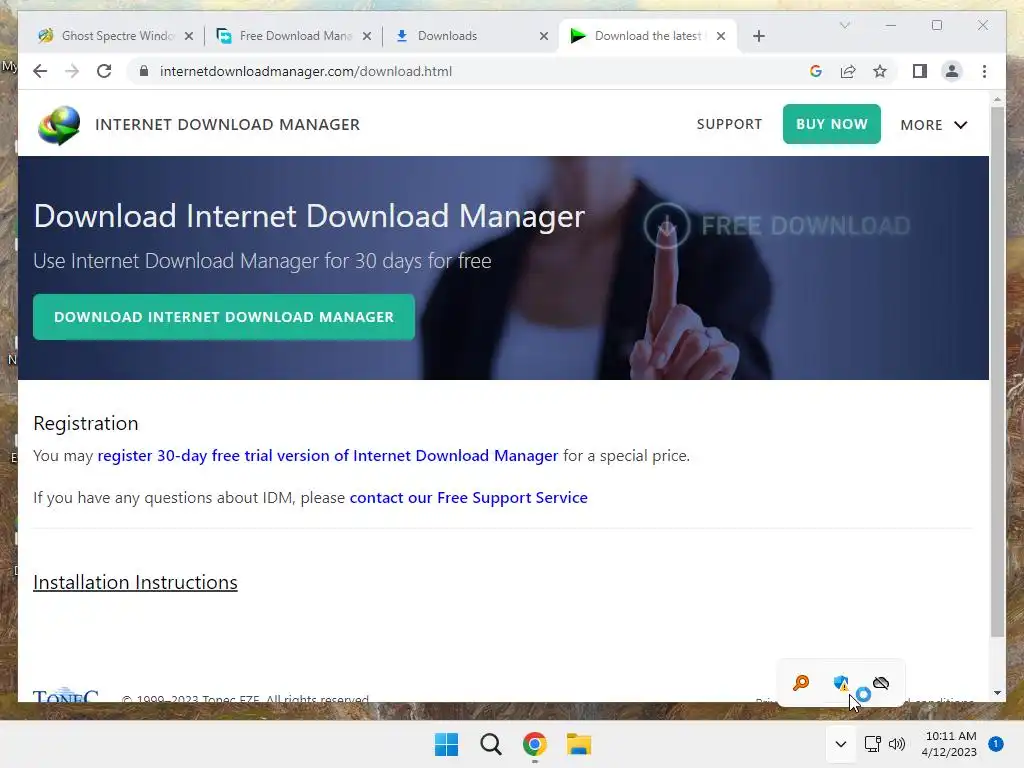Open contact our Free Support Service link
The image size is (1024, 768).
468,498
